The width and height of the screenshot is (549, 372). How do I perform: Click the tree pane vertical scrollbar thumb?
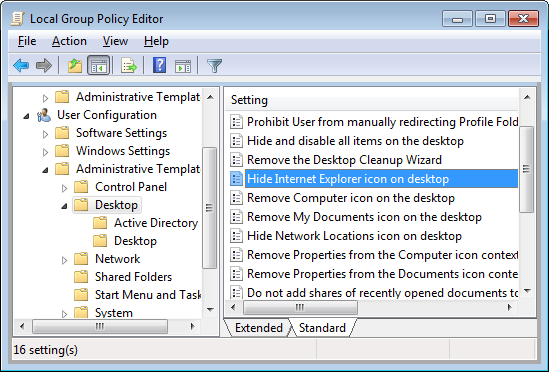(x=209, y=208)
